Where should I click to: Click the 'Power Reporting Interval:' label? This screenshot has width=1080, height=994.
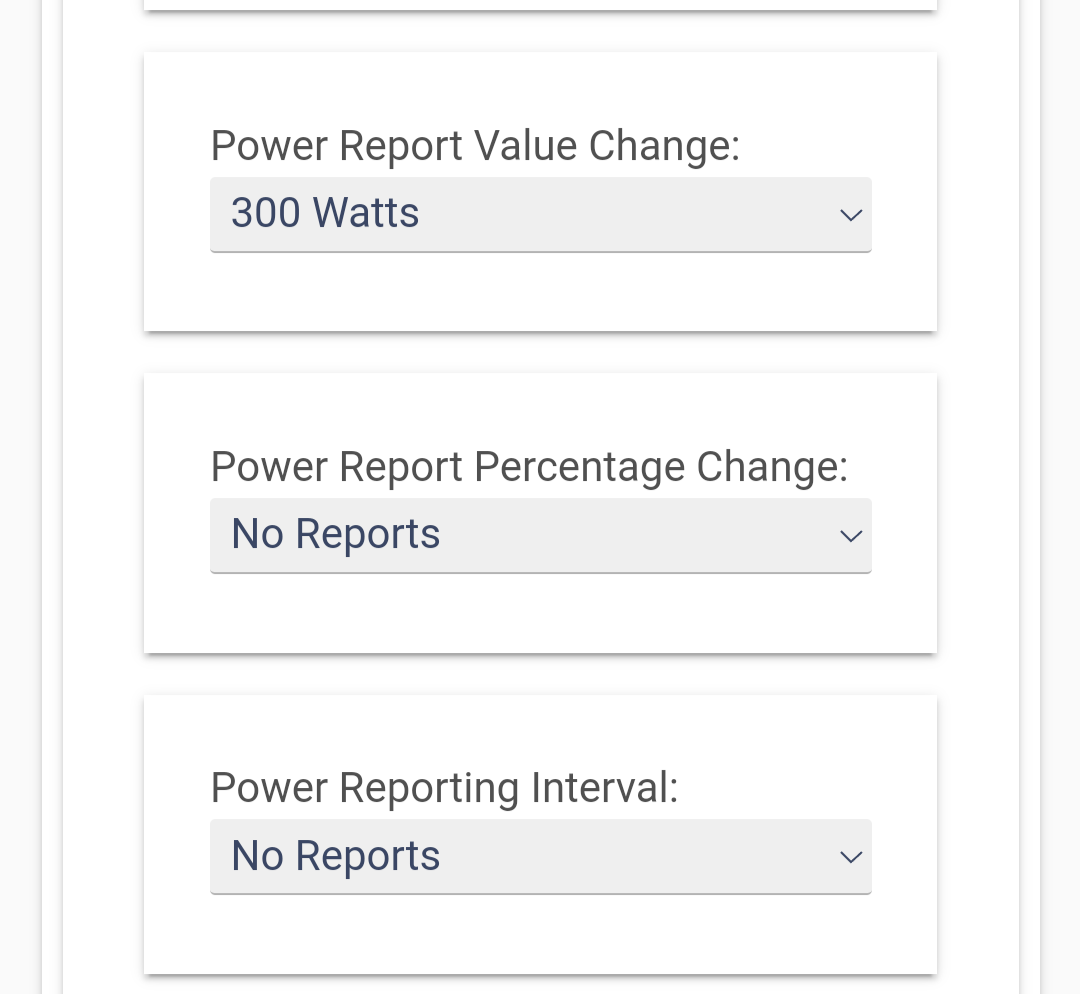coord(444,788)
